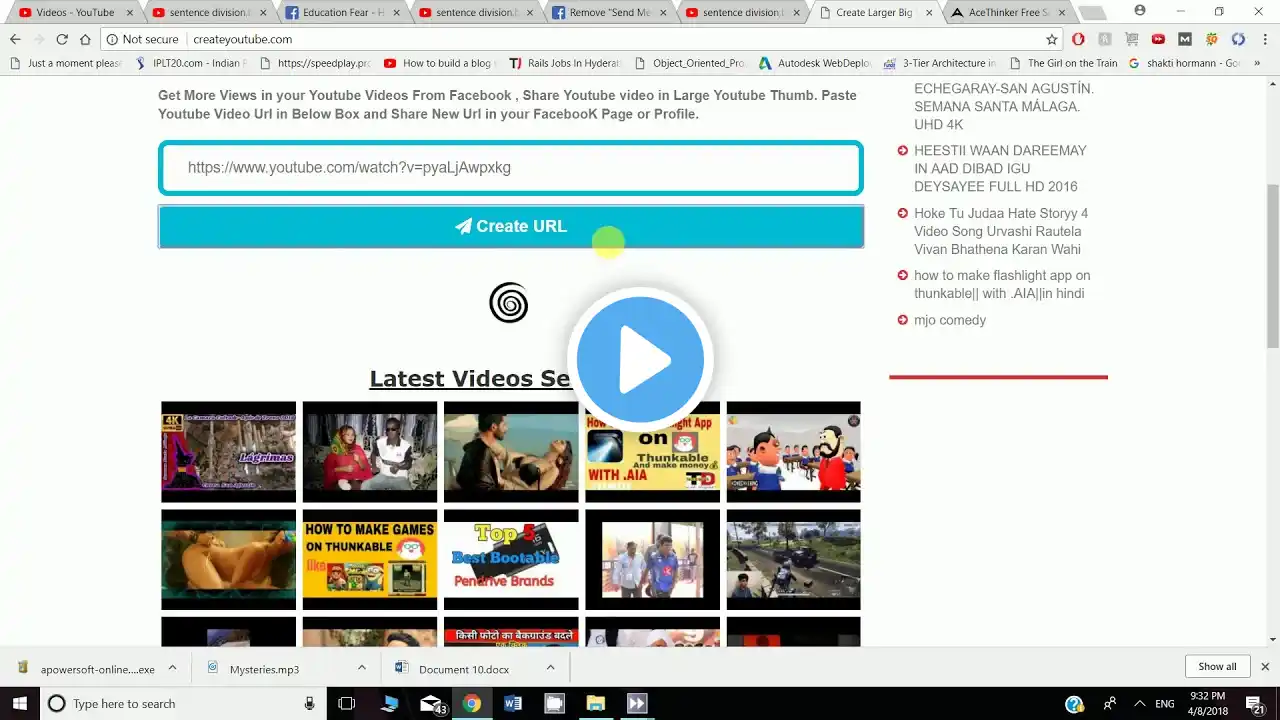Image resolution: width=1280 pixels, height=720 pixels.
Task: Open the People icon in system tray
Action: pos(1109,704)
